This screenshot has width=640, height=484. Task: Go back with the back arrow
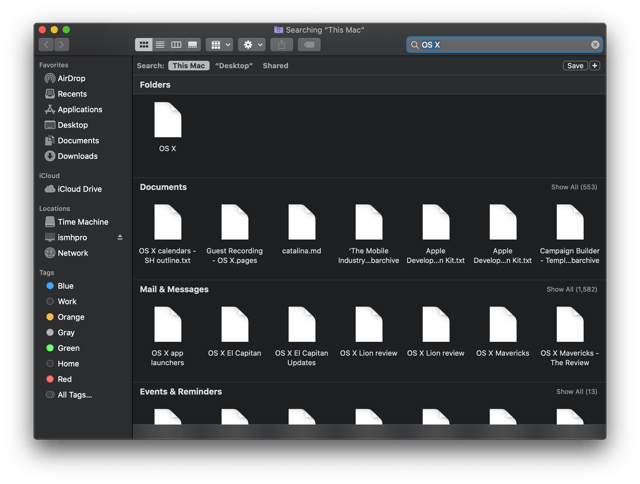coord(46,44)
